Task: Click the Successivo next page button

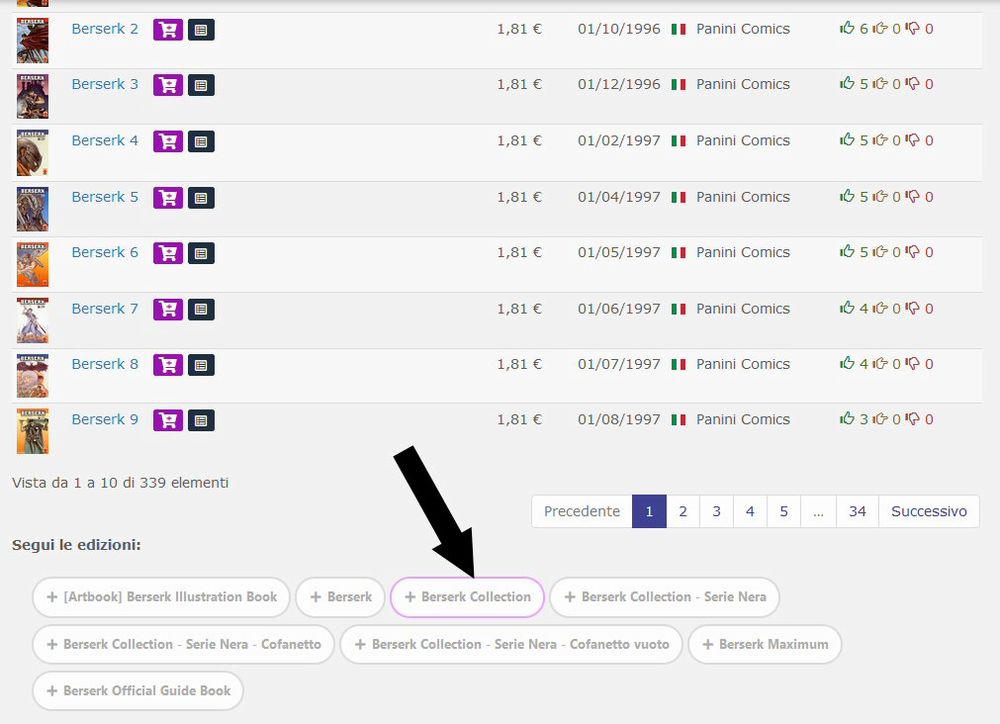Action: pyautogui.click(x=929, y=511)
